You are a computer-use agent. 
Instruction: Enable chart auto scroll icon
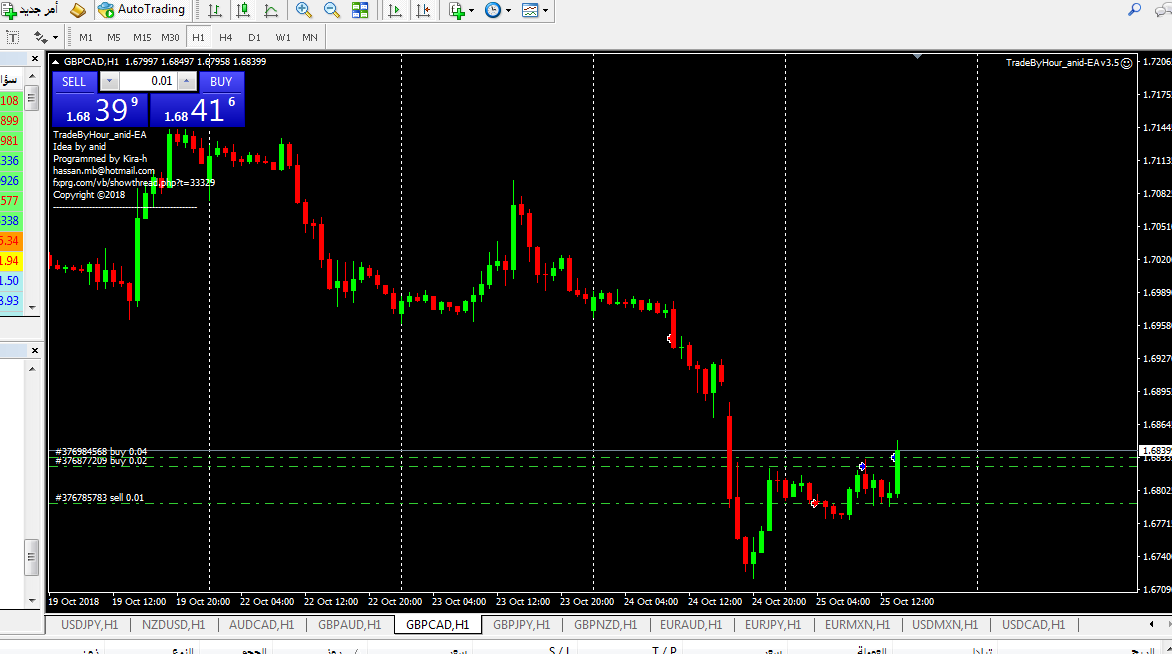[x=395, y=10]
